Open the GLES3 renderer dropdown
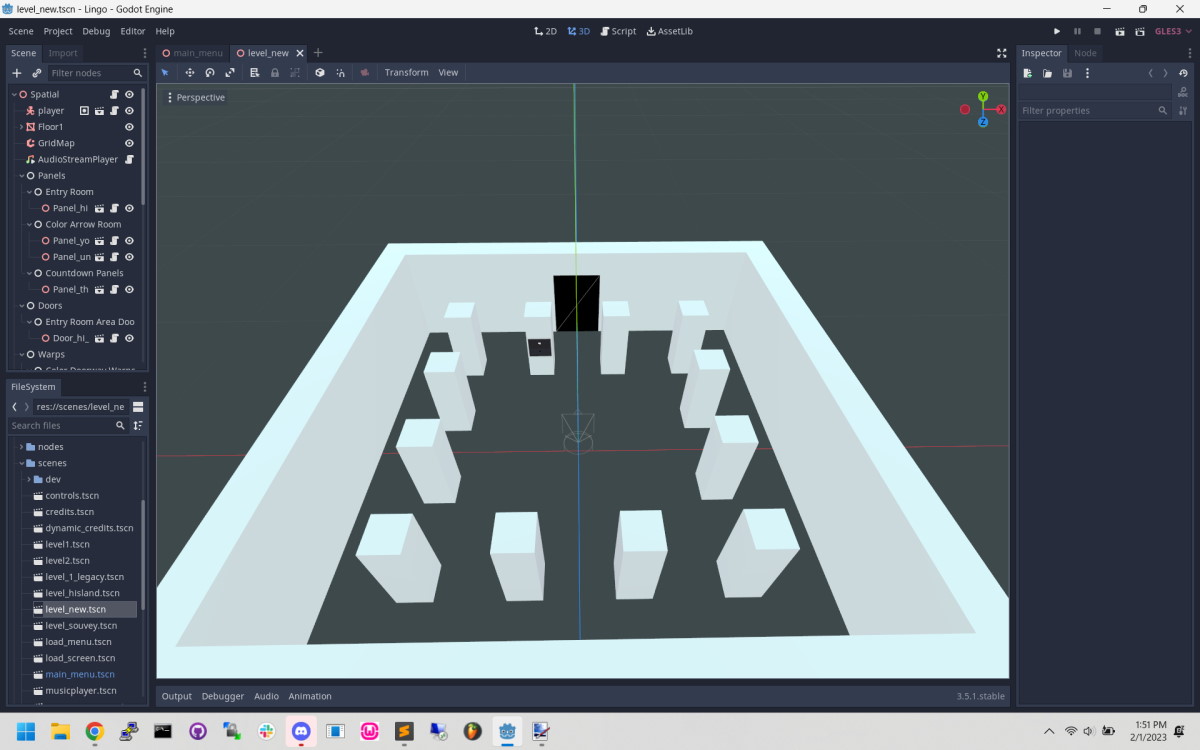This screenshot has height=750, width=1200. click(x=1172, y=32)
